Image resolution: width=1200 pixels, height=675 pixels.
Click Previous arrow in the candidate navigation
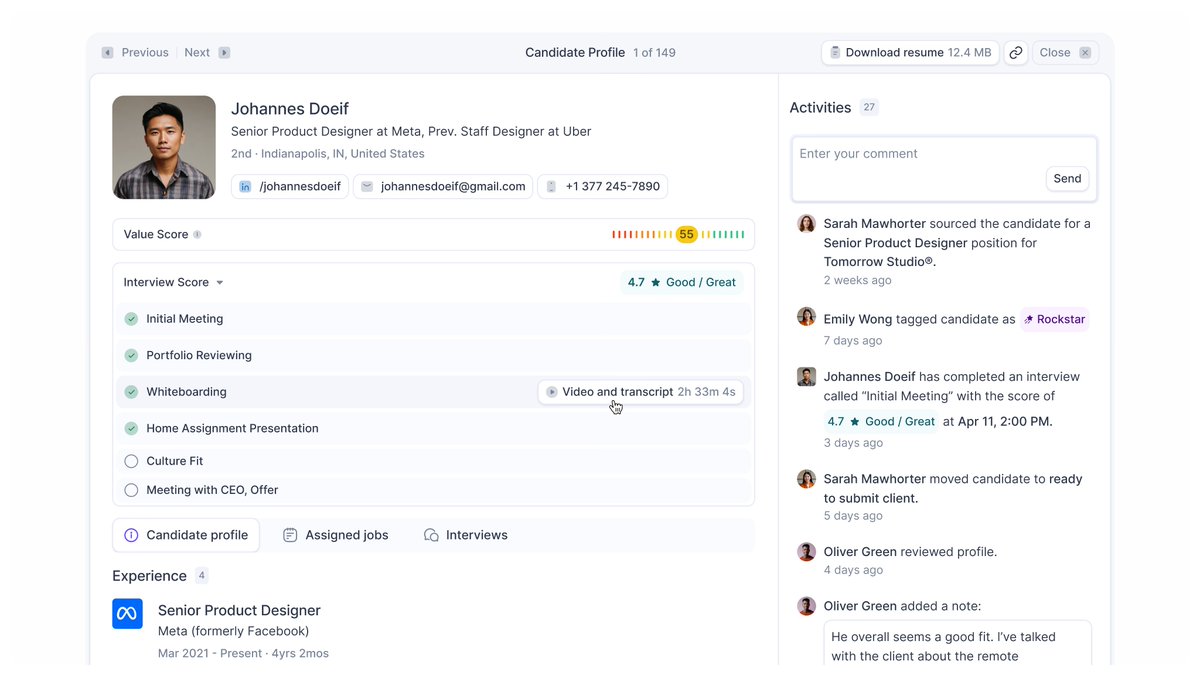107,51
